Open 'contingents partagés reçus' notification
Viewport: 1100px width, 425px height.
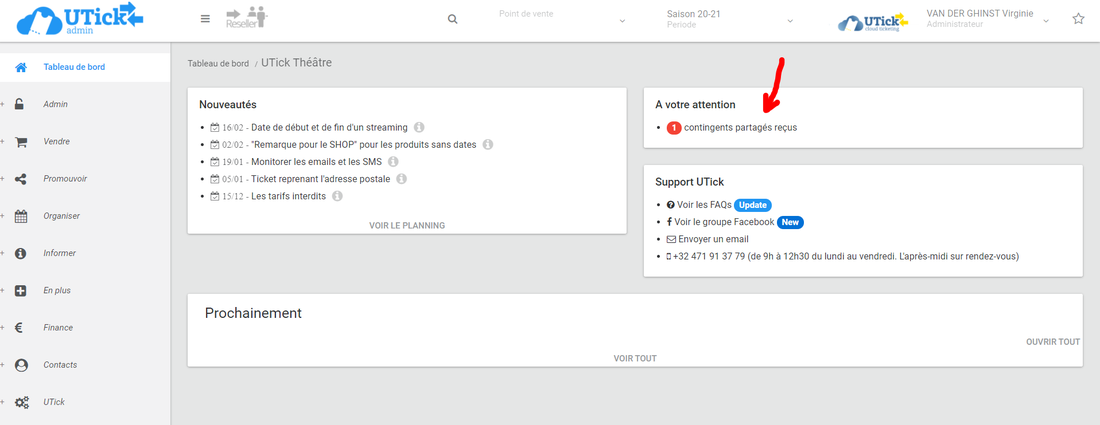740,128
